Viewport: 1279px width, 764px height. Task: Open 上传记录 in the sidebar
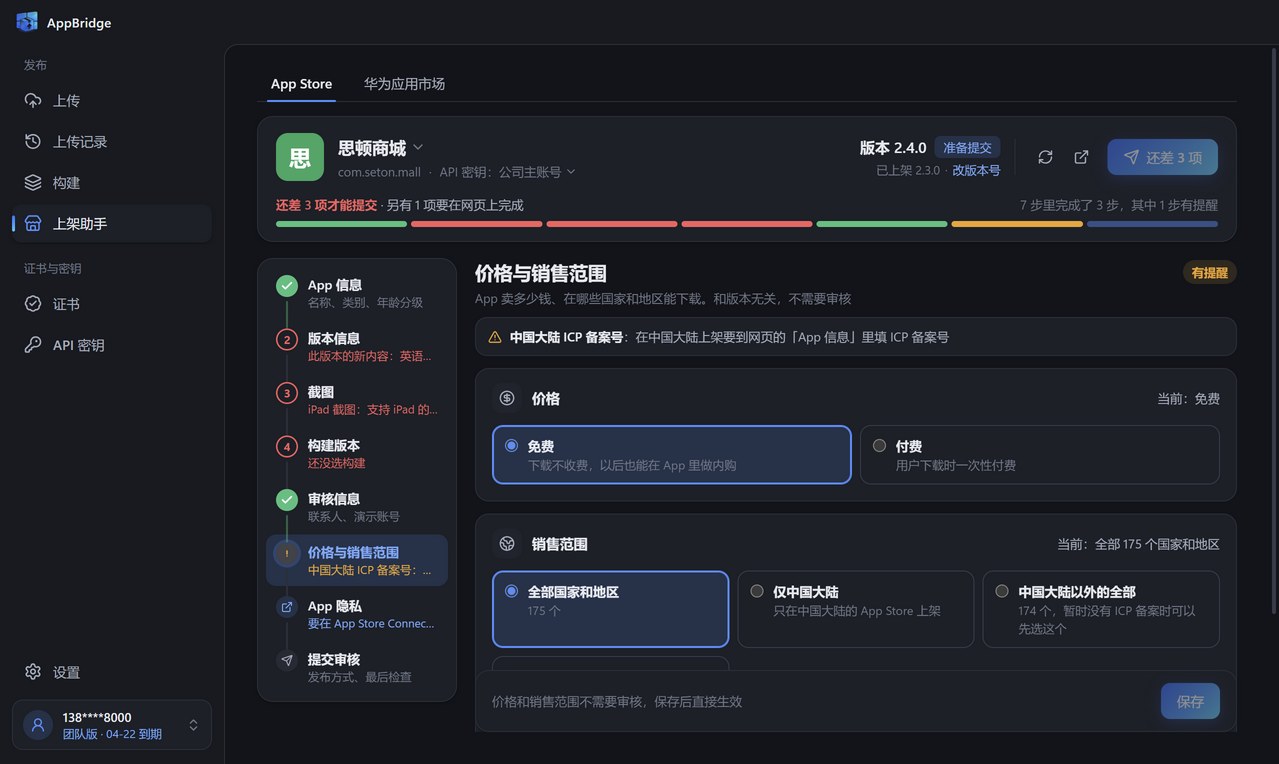tap(112, 142)
